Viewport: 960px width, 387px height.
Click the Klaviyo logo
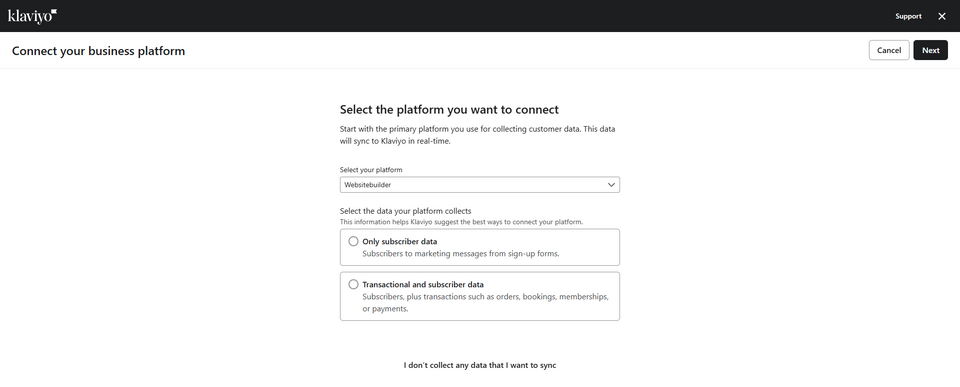click(x=32, y=16)
